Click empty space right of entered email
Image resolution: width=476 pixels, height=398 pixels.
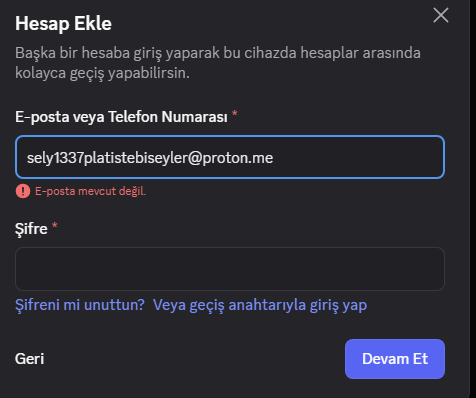(357, 157)
